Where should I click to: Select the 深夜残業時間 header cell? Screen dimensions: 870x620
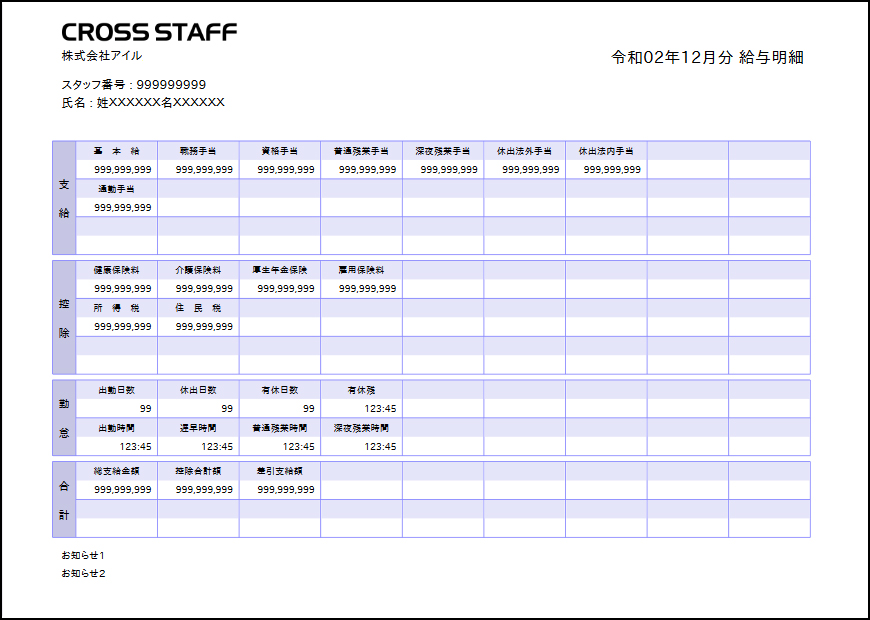click(361, 428)
